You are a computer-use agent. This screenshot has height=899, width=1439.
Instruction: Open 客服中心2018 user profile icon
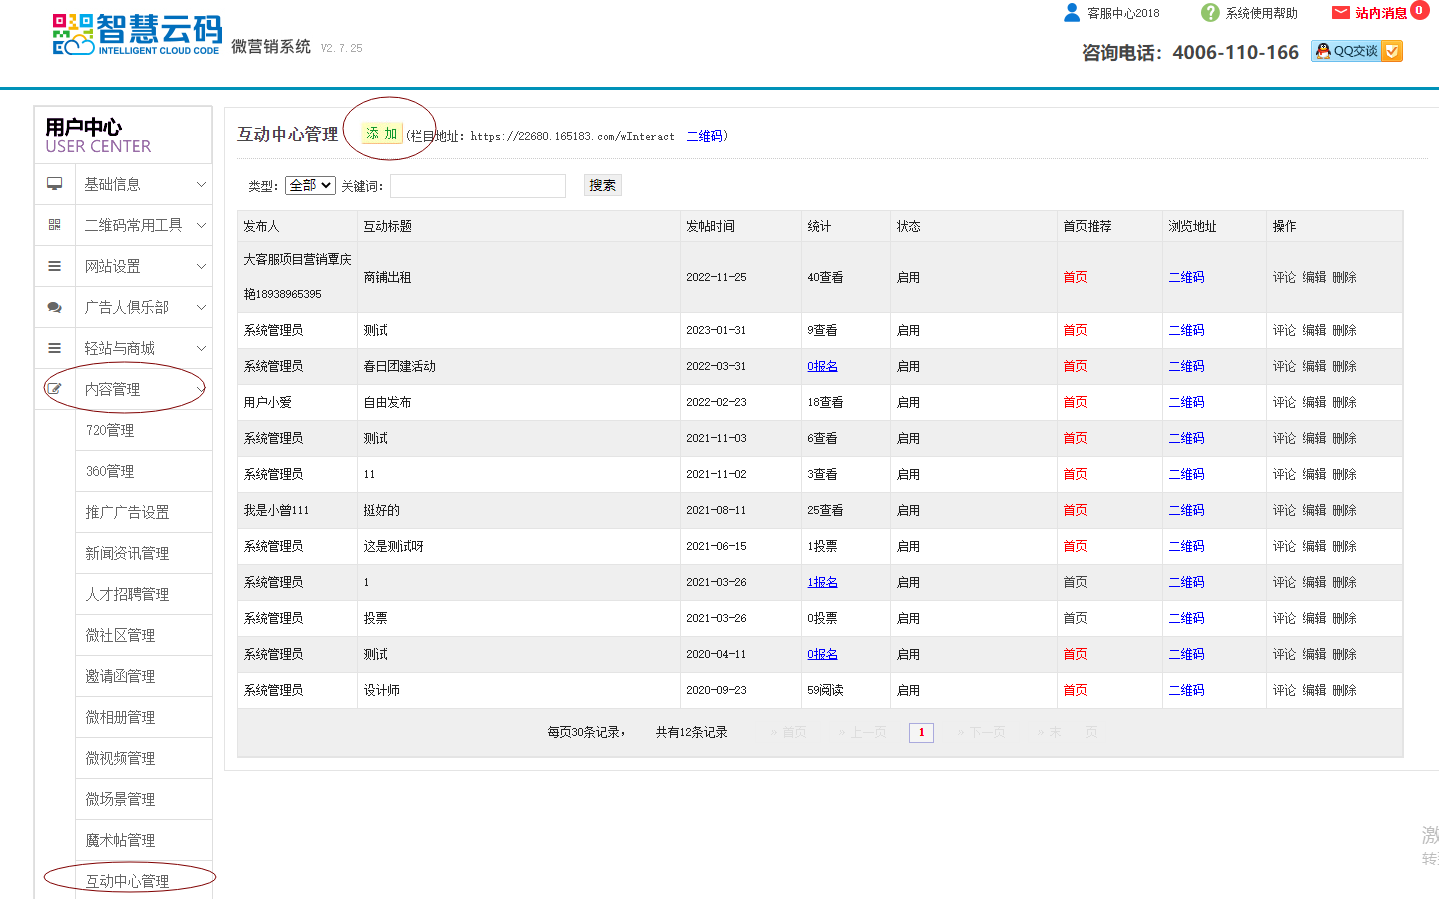(x=1072, y=13)
